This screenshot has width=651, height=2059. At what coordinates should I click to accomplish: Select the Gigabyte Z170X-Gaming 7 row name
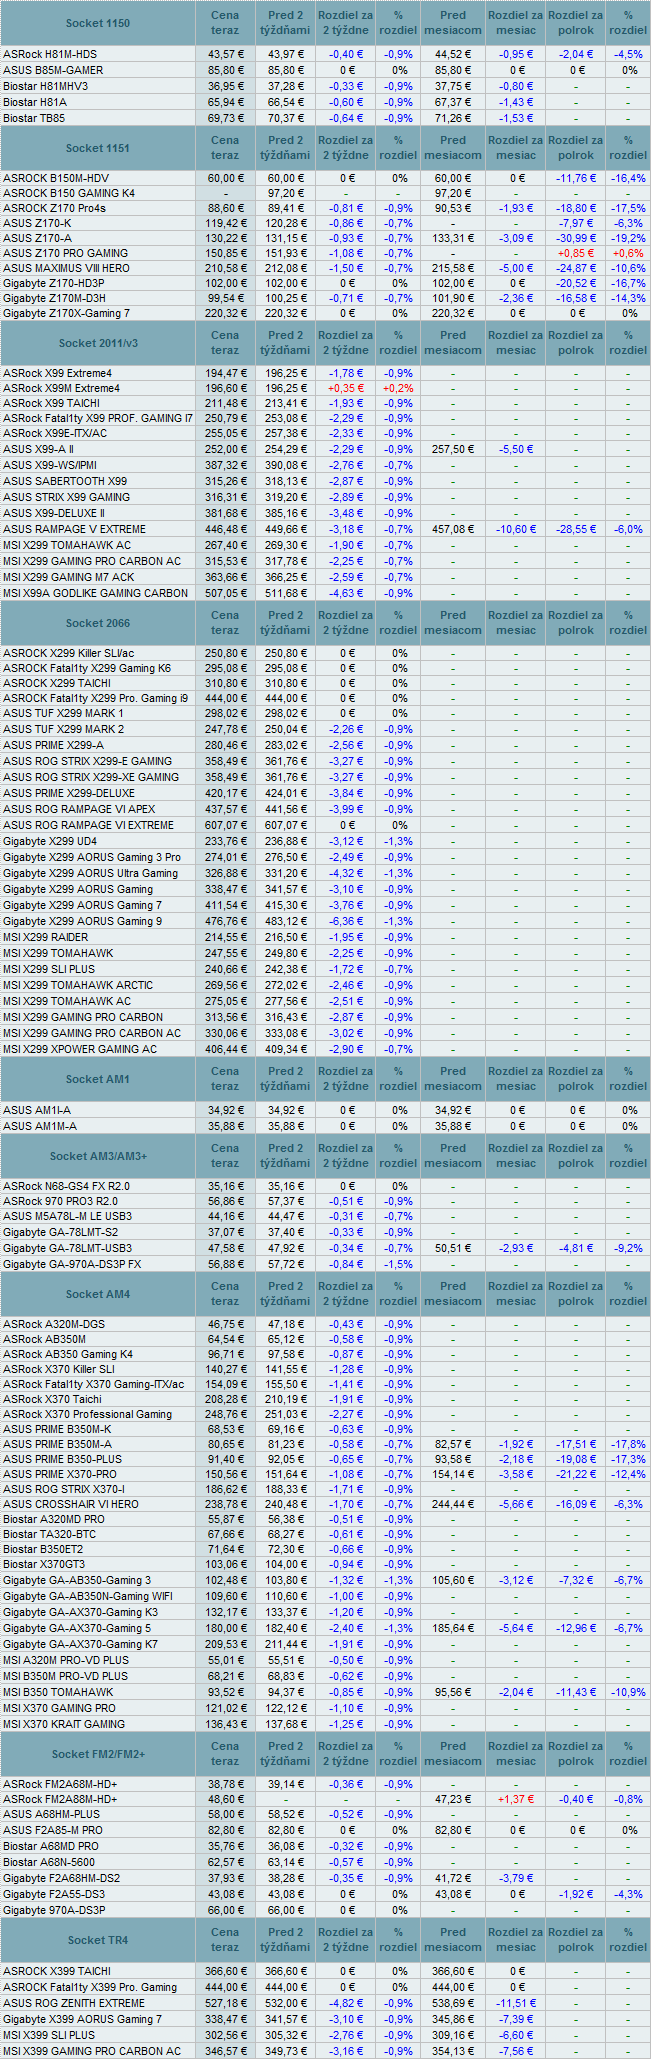click(66, 313)
